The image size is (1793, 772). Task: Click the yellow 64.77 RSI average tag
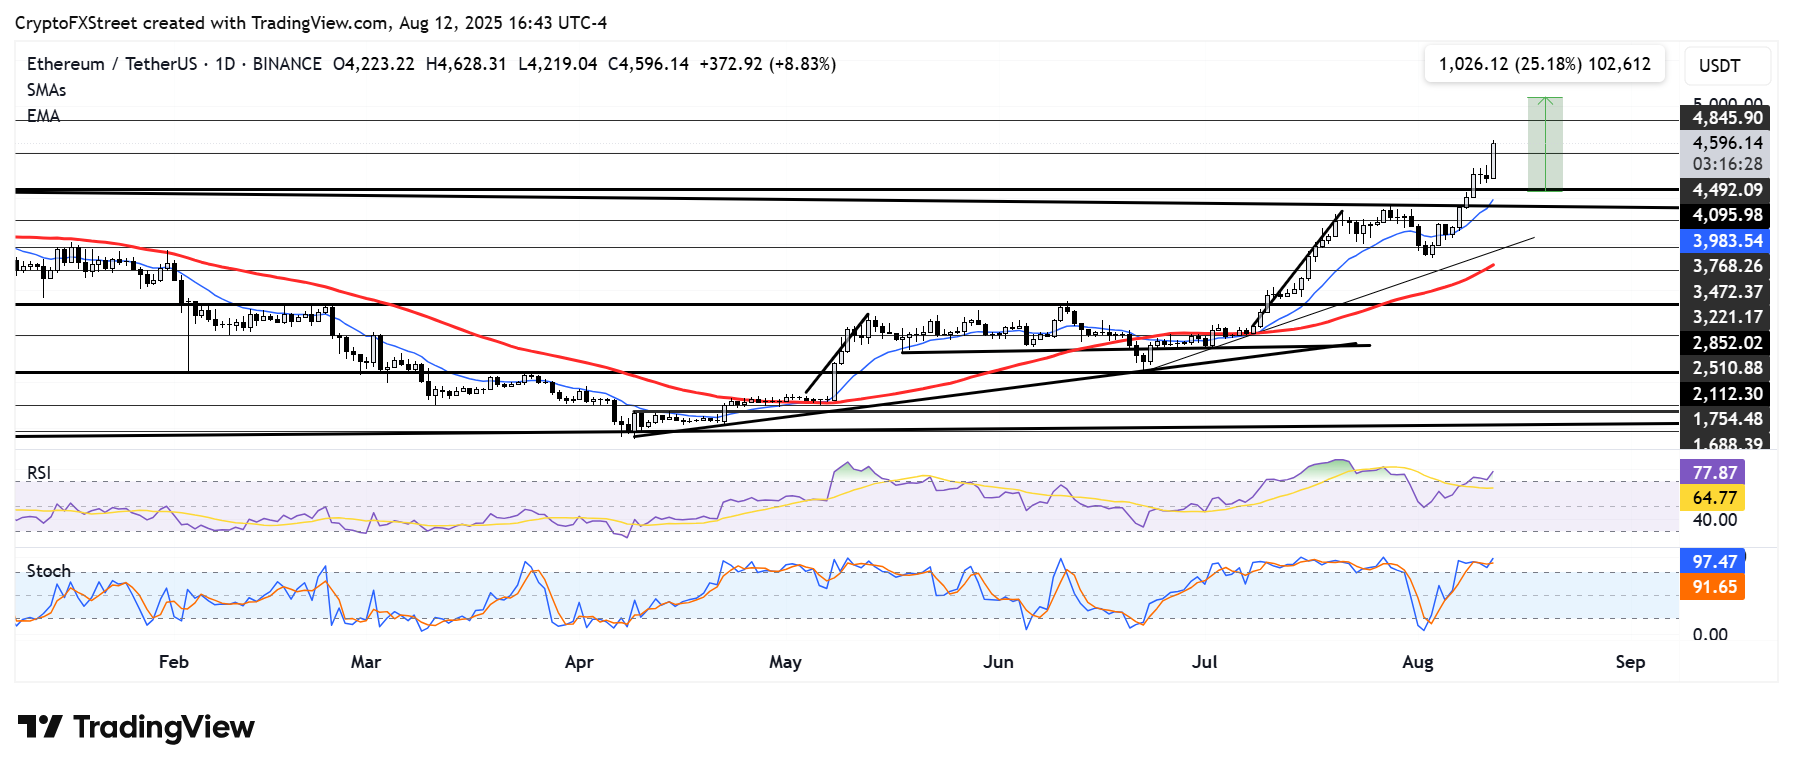(x=1714, y=497)
